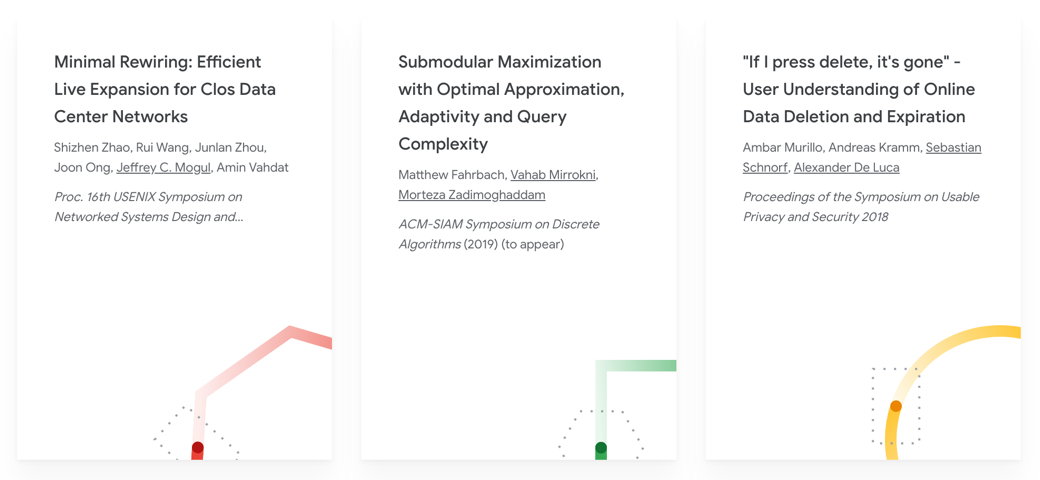Click the Usable Privacy and Security venue text
1040x480 pixels.
(860, 206)
